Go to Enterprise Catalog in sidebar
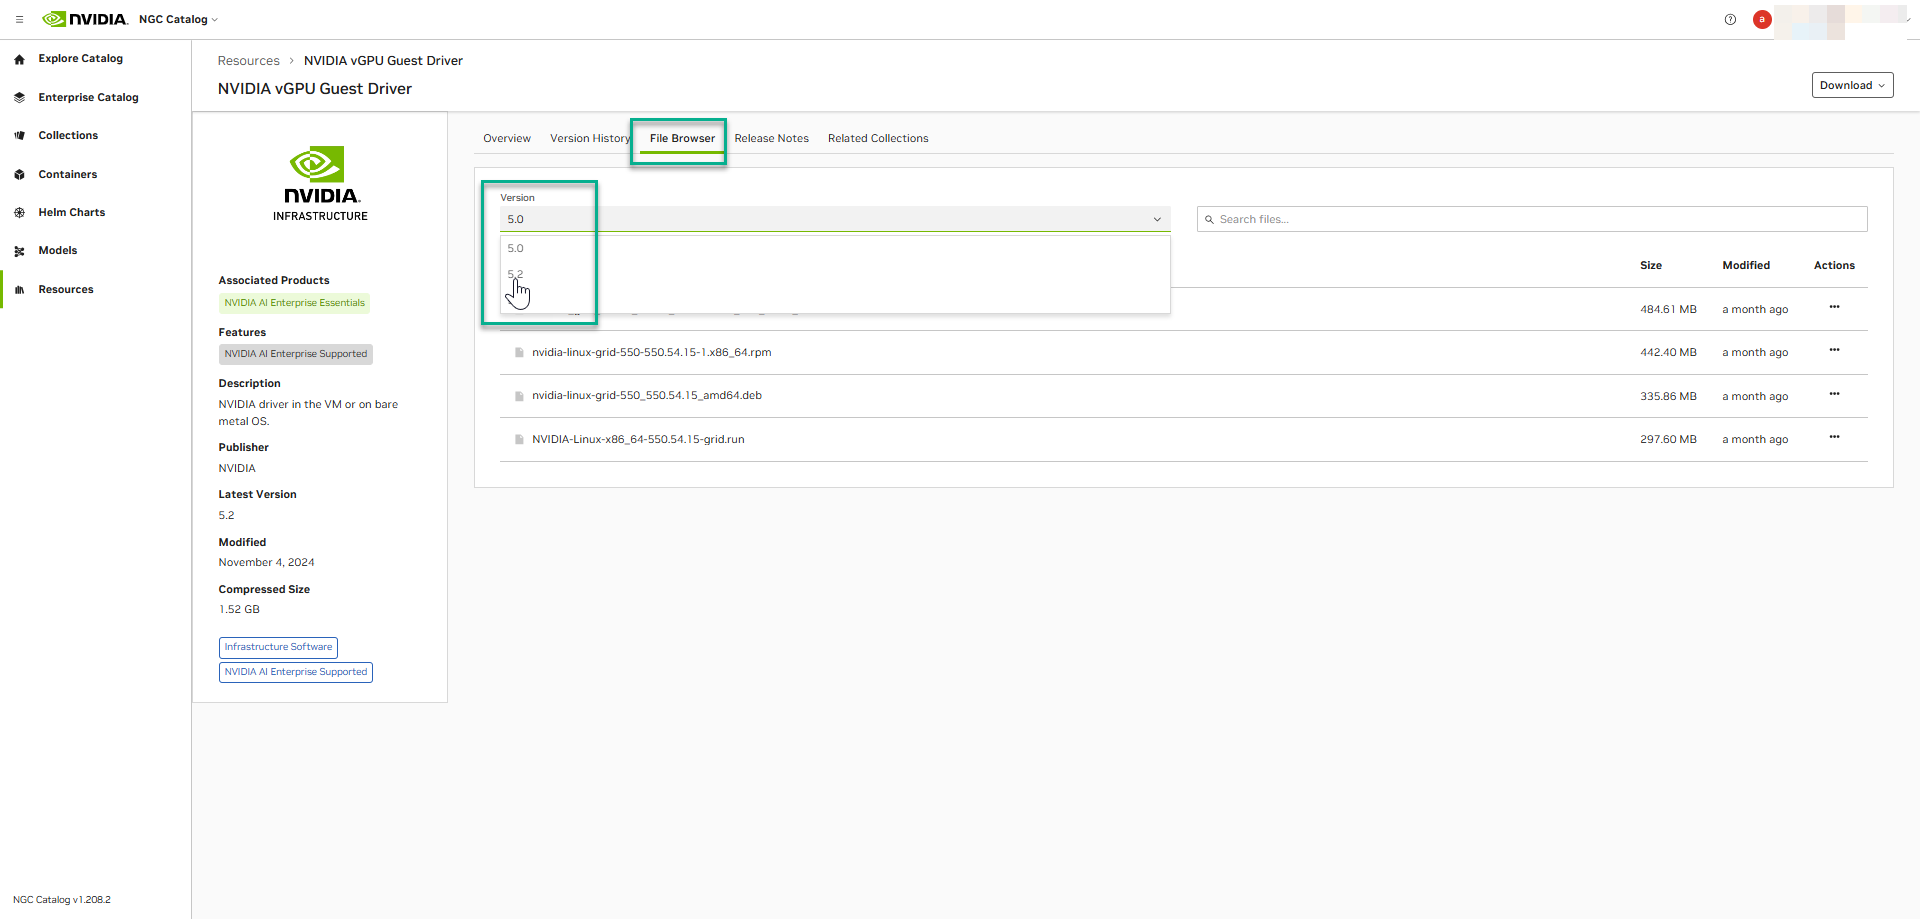Image resolution: width=1920 pixels, height=919 pixels. 88,98
